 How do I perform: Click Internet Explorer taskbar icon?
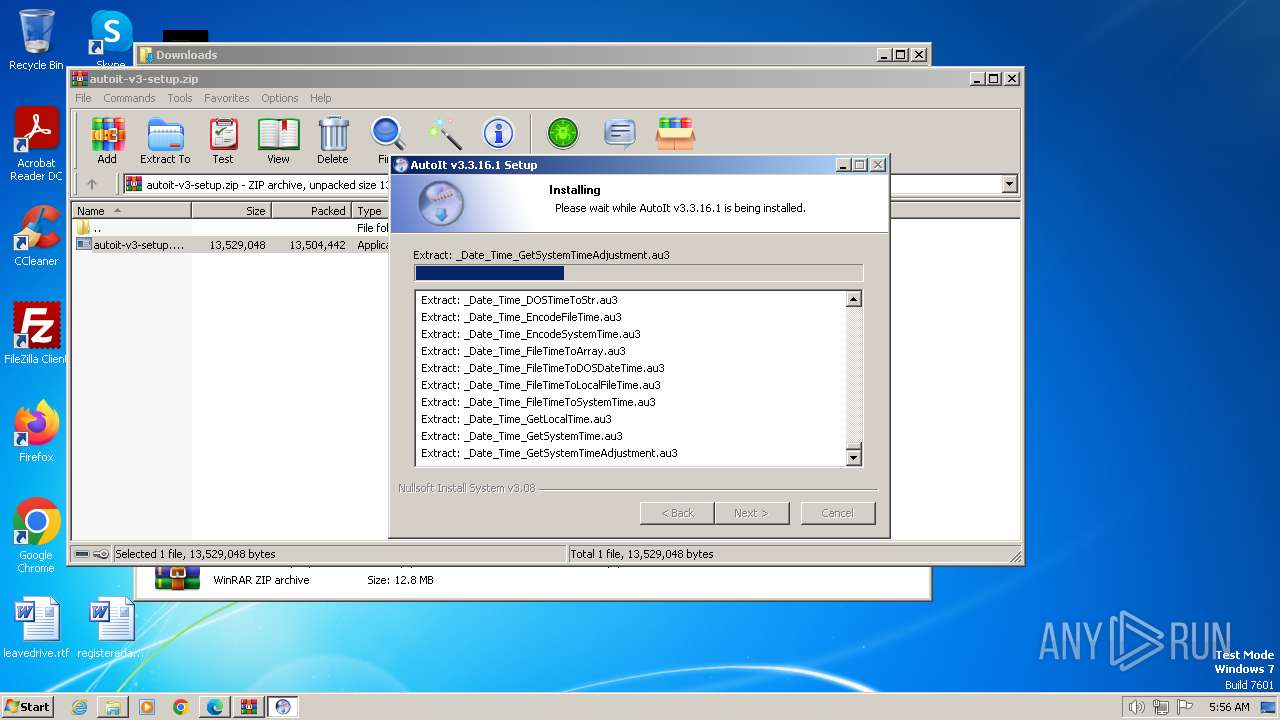79,707
